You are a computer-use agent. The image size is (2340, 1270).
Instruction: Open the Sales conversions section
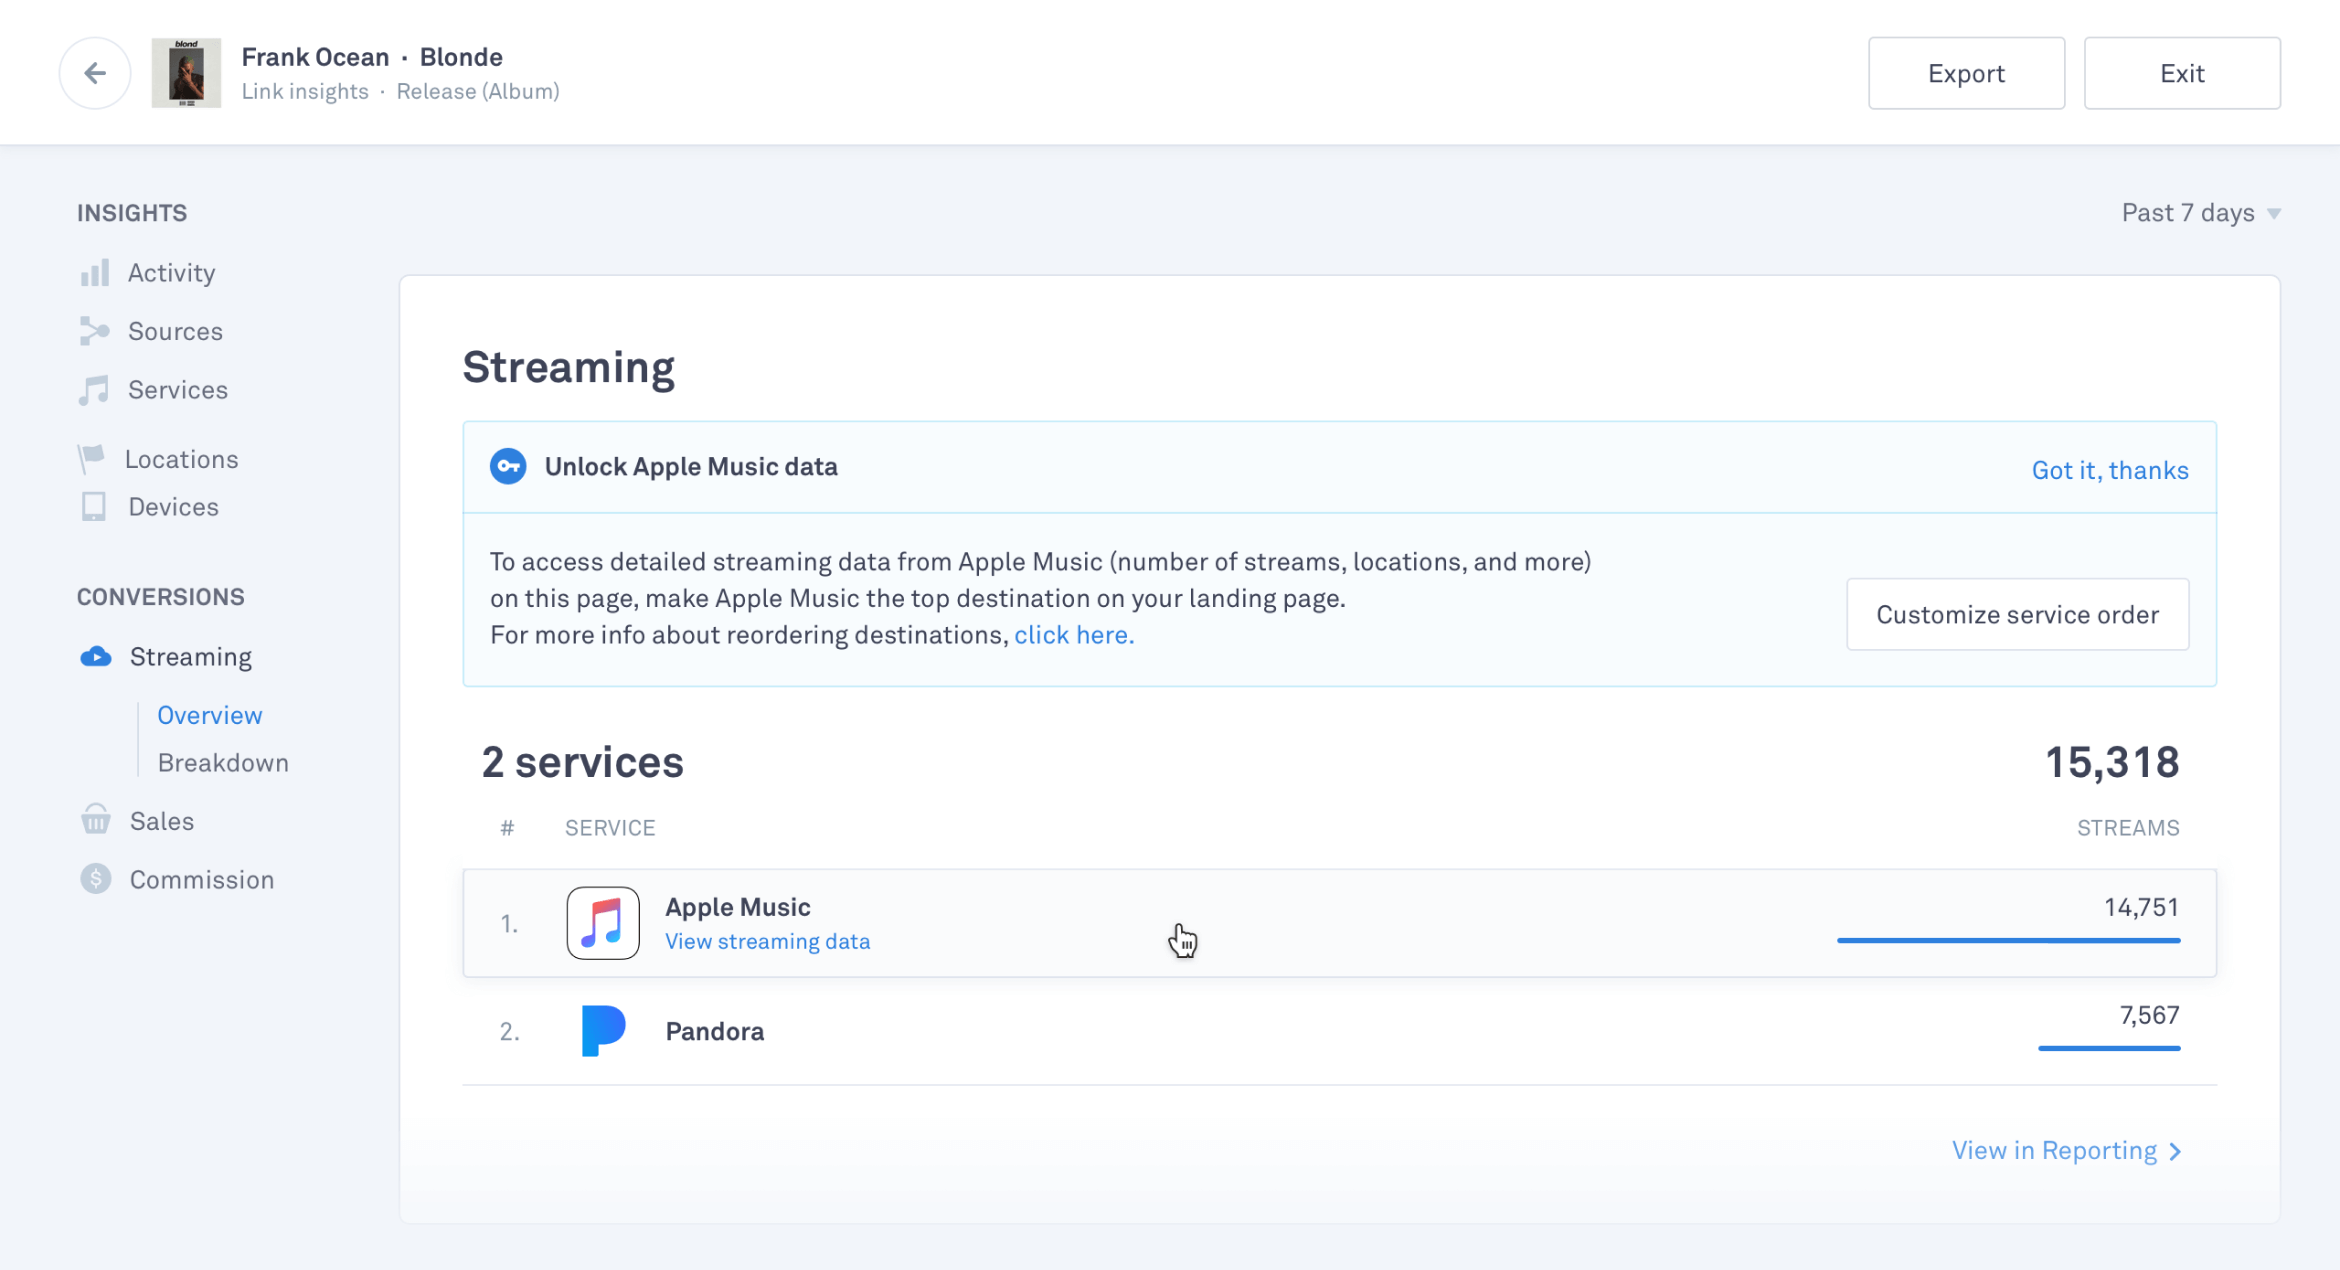162,821
